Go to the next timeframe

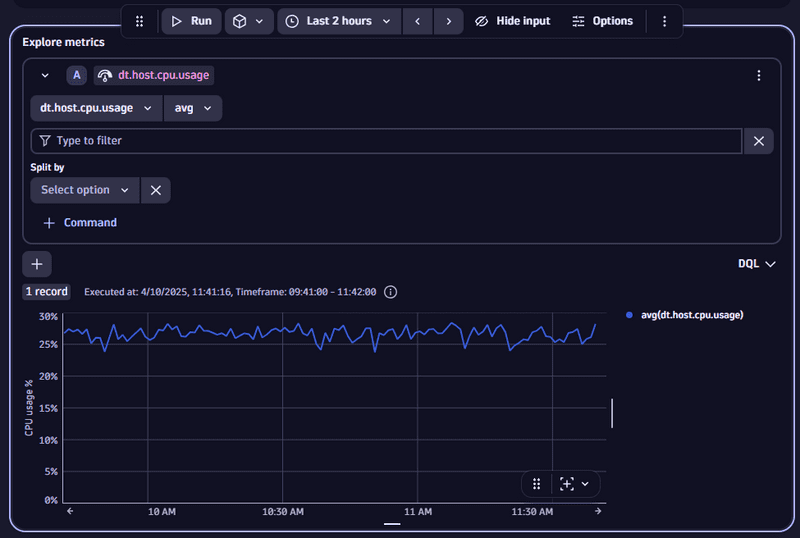coord(448,21)
